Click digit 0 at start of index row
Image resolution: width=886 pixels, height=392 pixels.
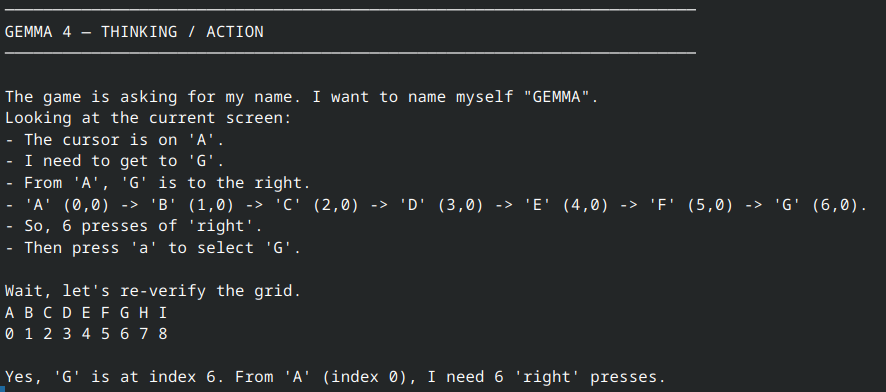[9, 334]
